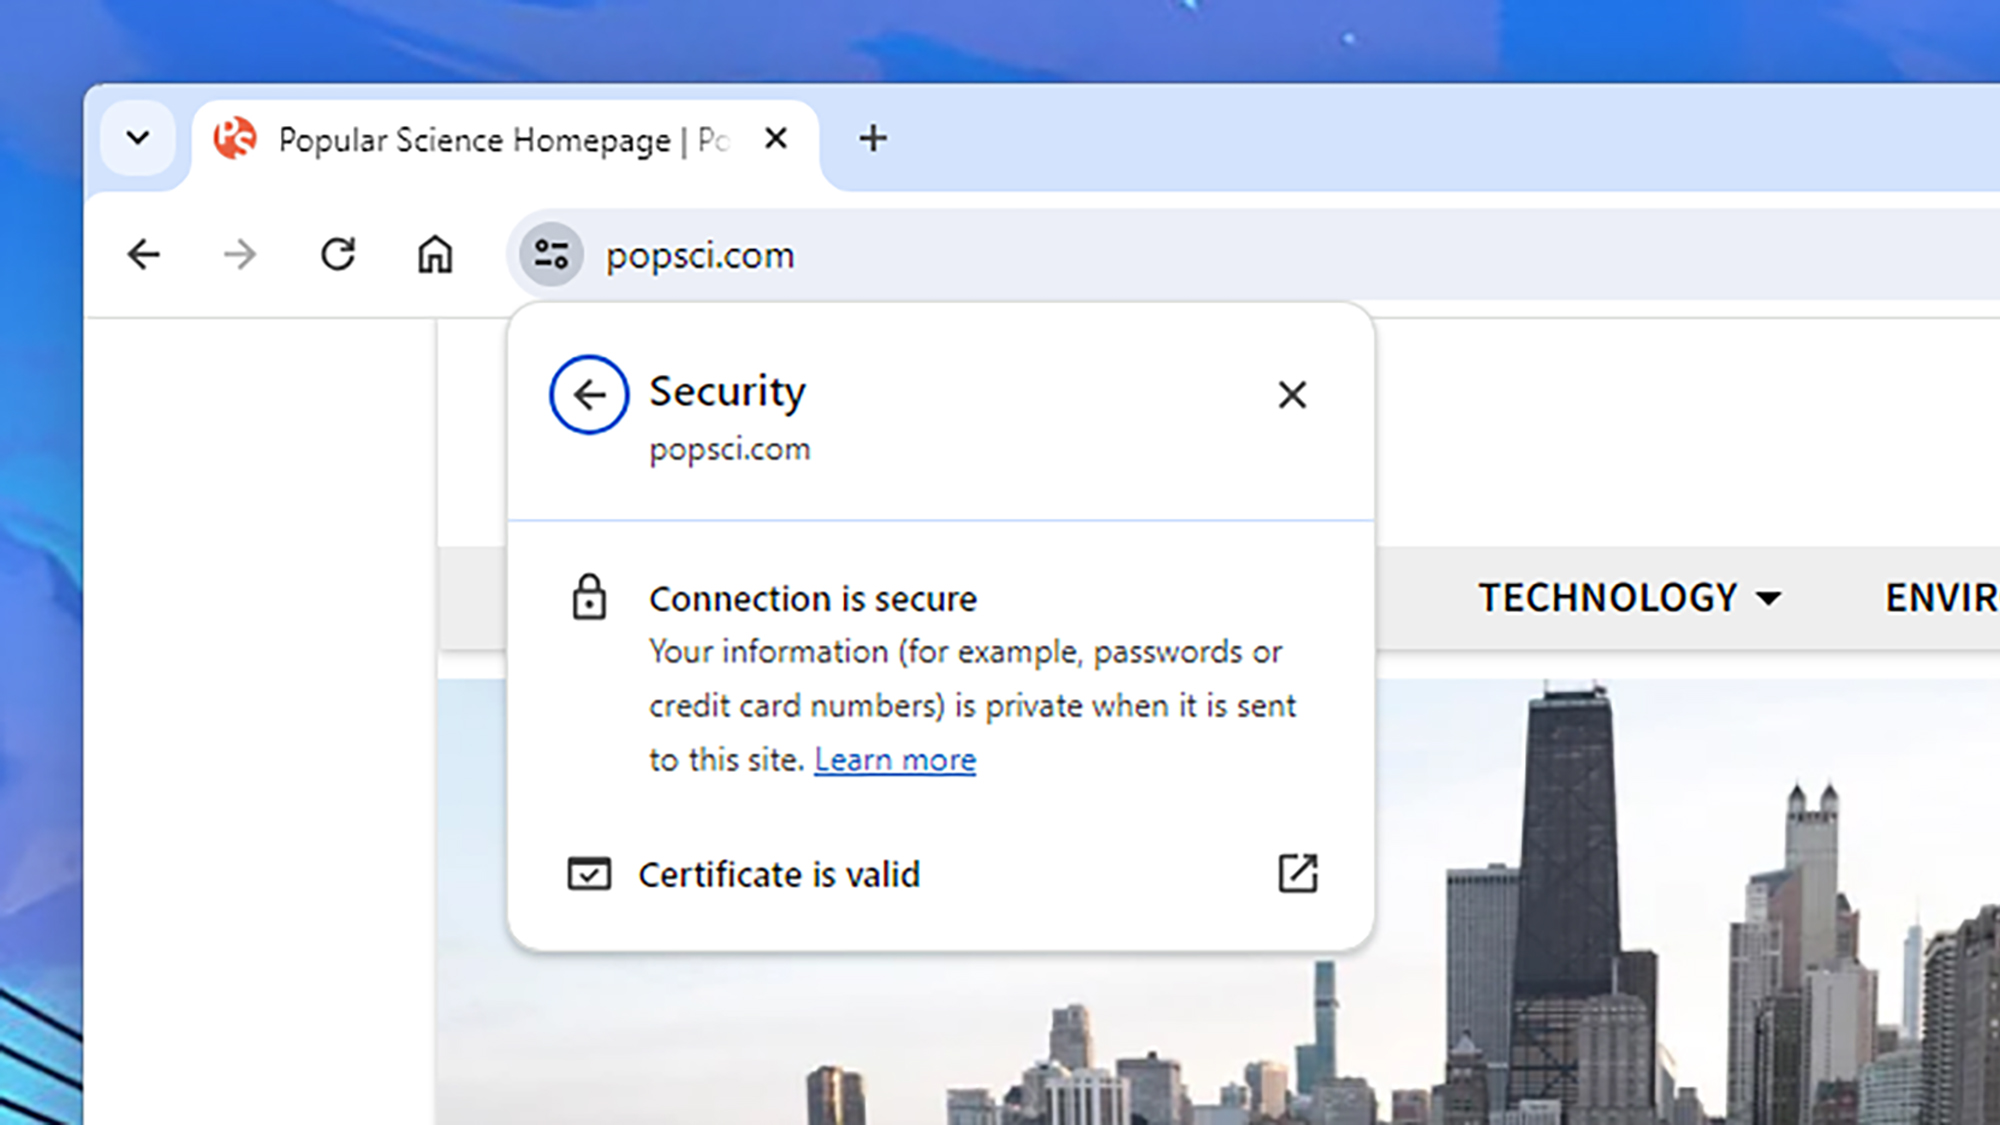2000x1125 pixels.
Task: Select the Popular Science Homepage tab
Action: (x=474, y=140)
